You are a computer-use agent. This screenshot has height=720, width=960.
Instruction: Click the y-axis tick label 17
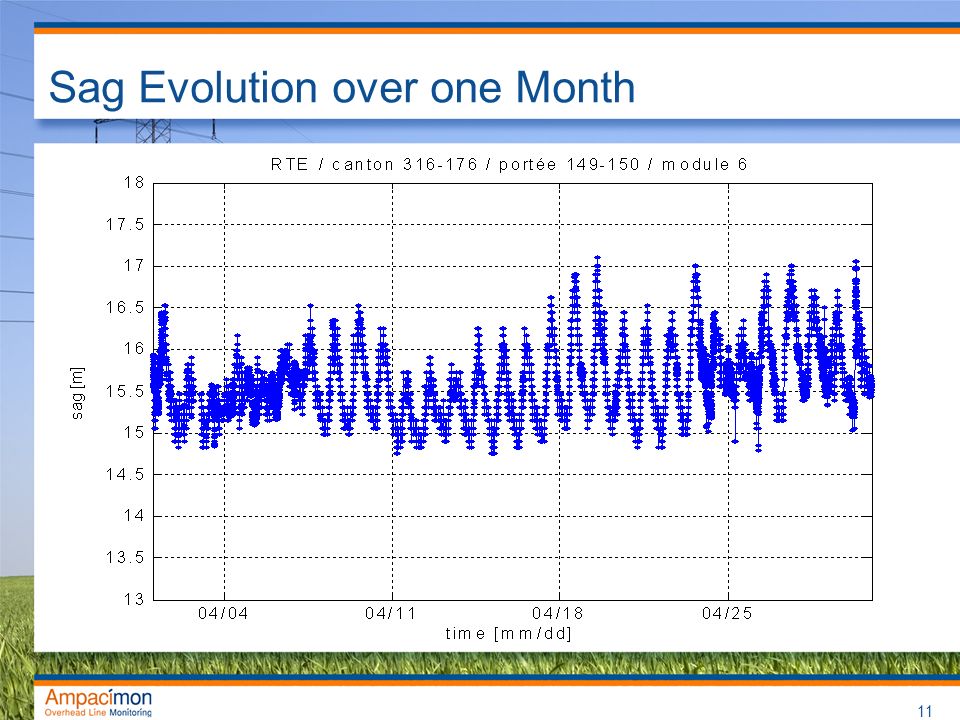(x=134, y=266)
